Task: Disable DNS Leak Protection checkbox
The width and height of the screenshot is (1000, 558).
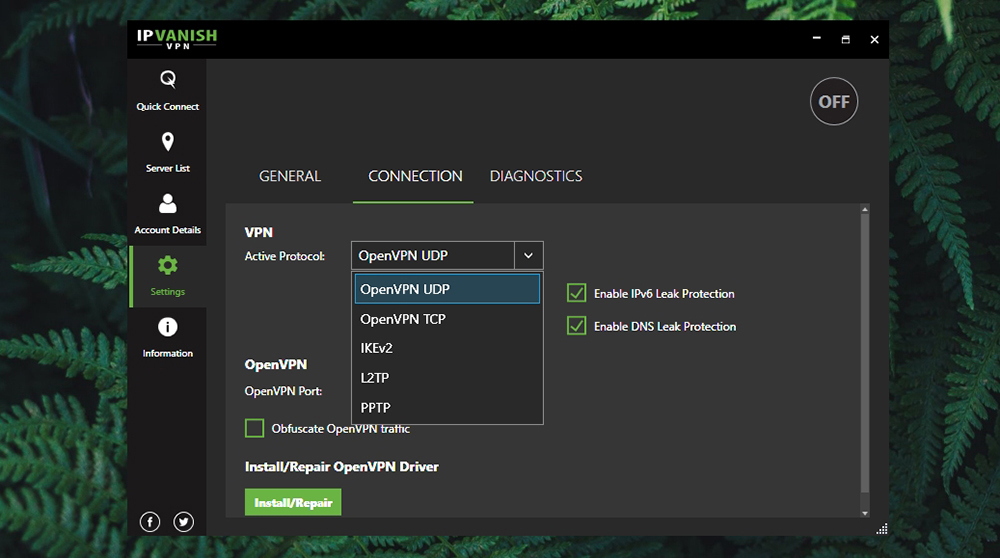Action: tap(577, 326)
